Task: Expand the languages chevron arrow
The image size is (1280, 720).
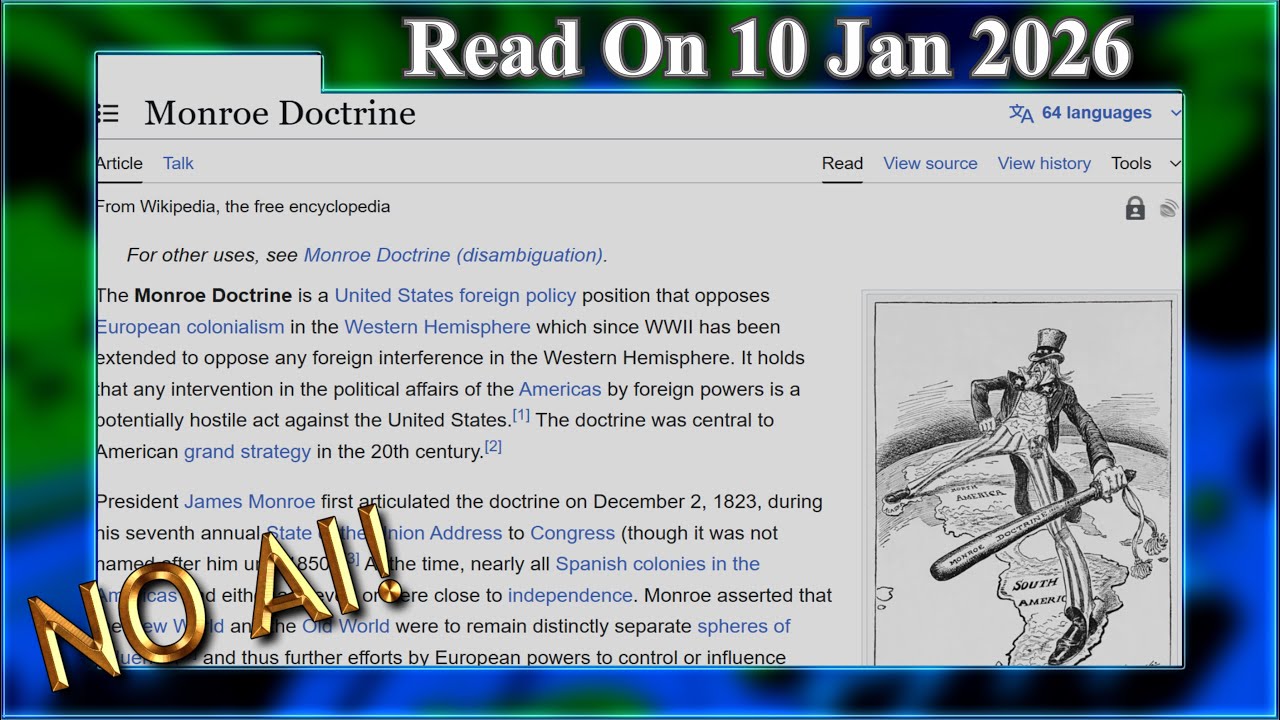Action: [1175, 113]
